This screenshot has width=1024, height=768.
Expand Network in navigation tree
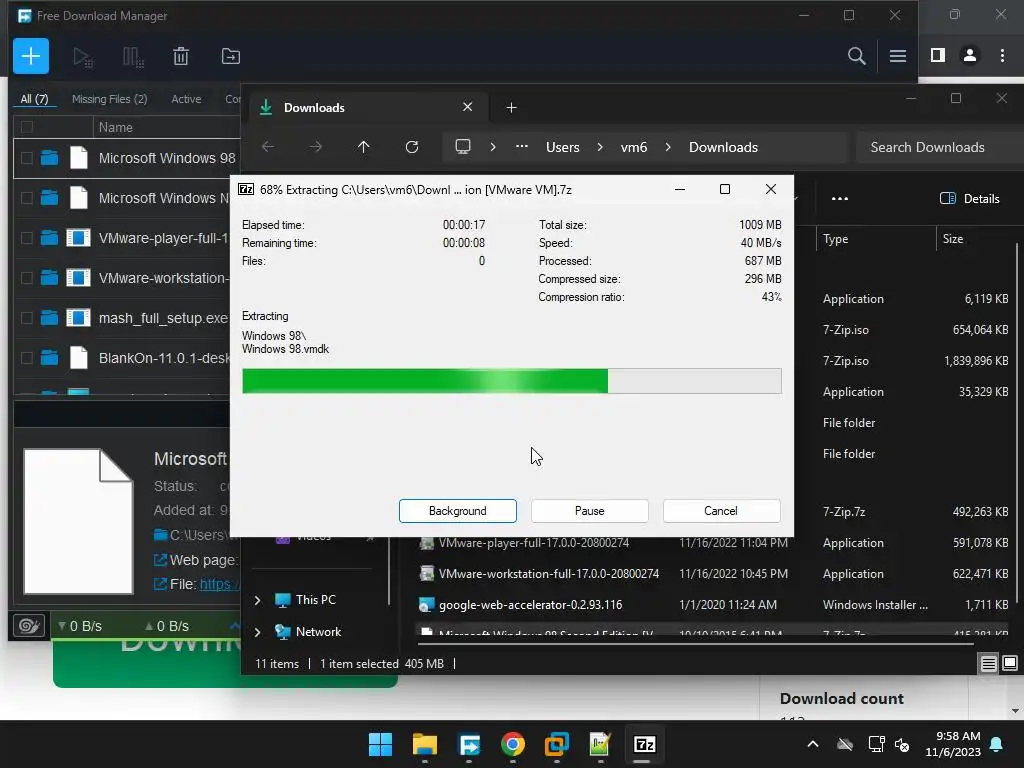(257, 632)
